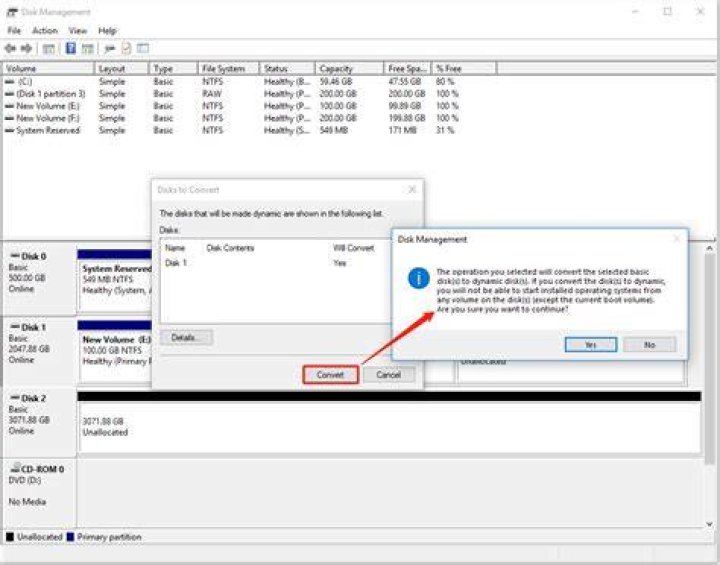The width and height of the screenshot is (720, 565).
Task: Toggle the Show/Hide Console Tree toolbar icon
Action: [x=49, y=48]
